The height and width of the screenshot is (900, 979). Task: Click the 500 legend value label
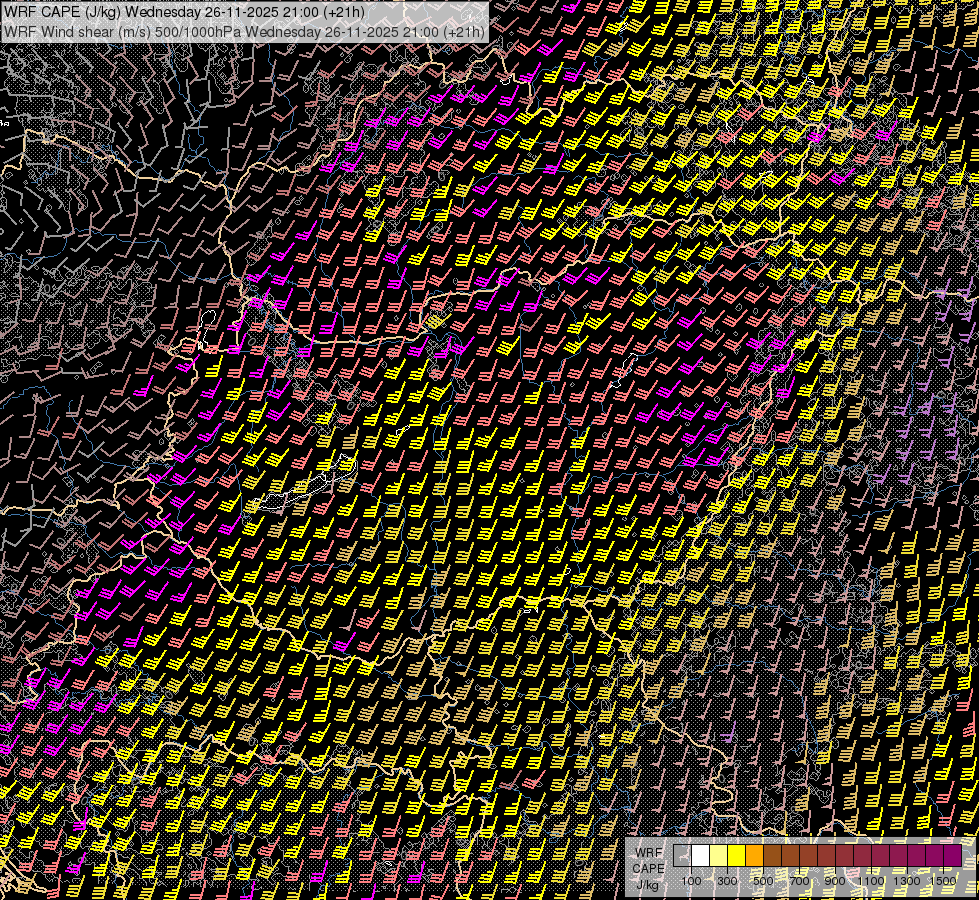click(763, 881)
